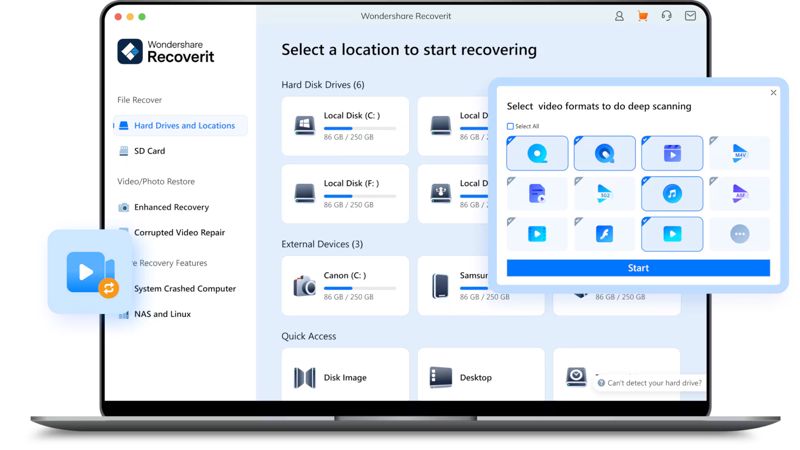Click Can't detect your hard drive link

654,383
